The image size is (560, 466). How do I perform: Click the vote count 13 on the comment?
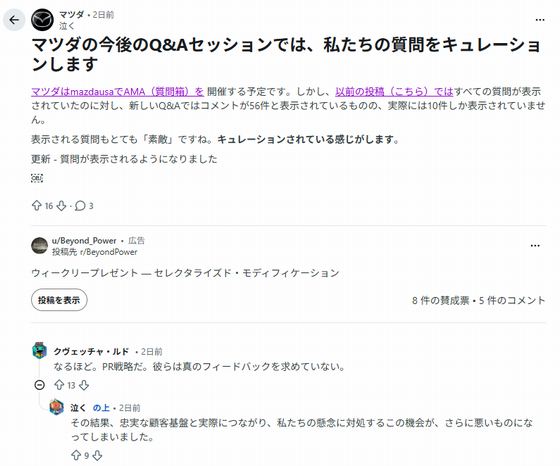pyautogui.click(x=71, y=385)
